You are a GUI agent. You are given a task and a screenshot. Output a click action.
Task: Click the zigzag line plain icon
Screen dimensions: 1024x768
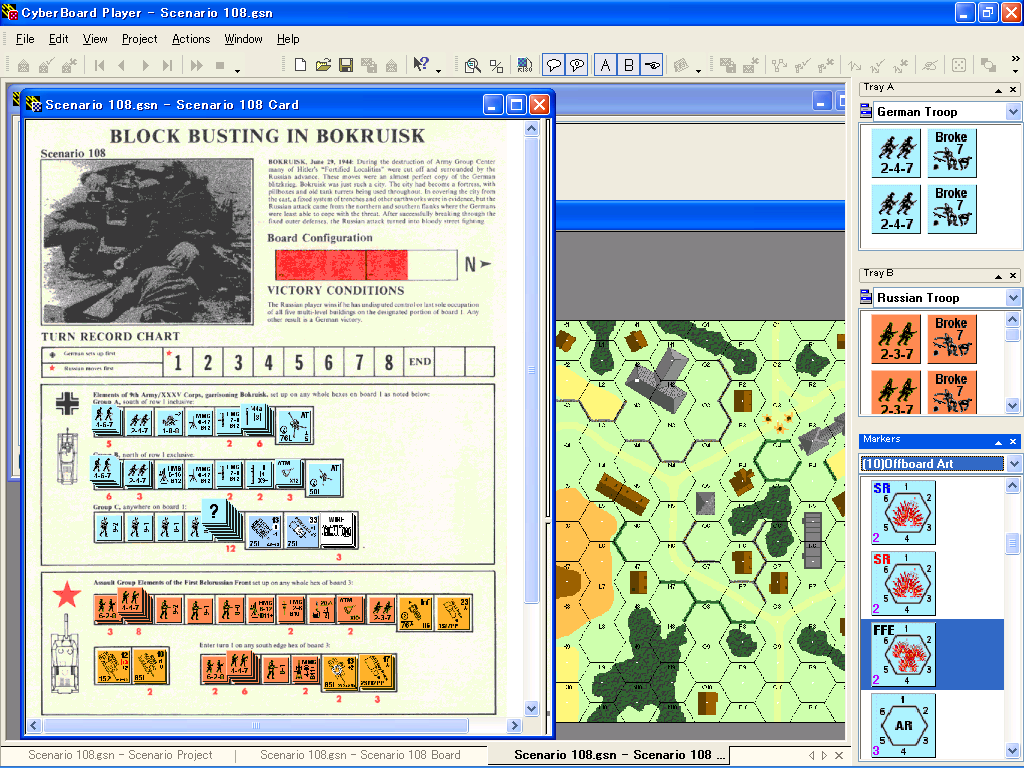(854, 65)
